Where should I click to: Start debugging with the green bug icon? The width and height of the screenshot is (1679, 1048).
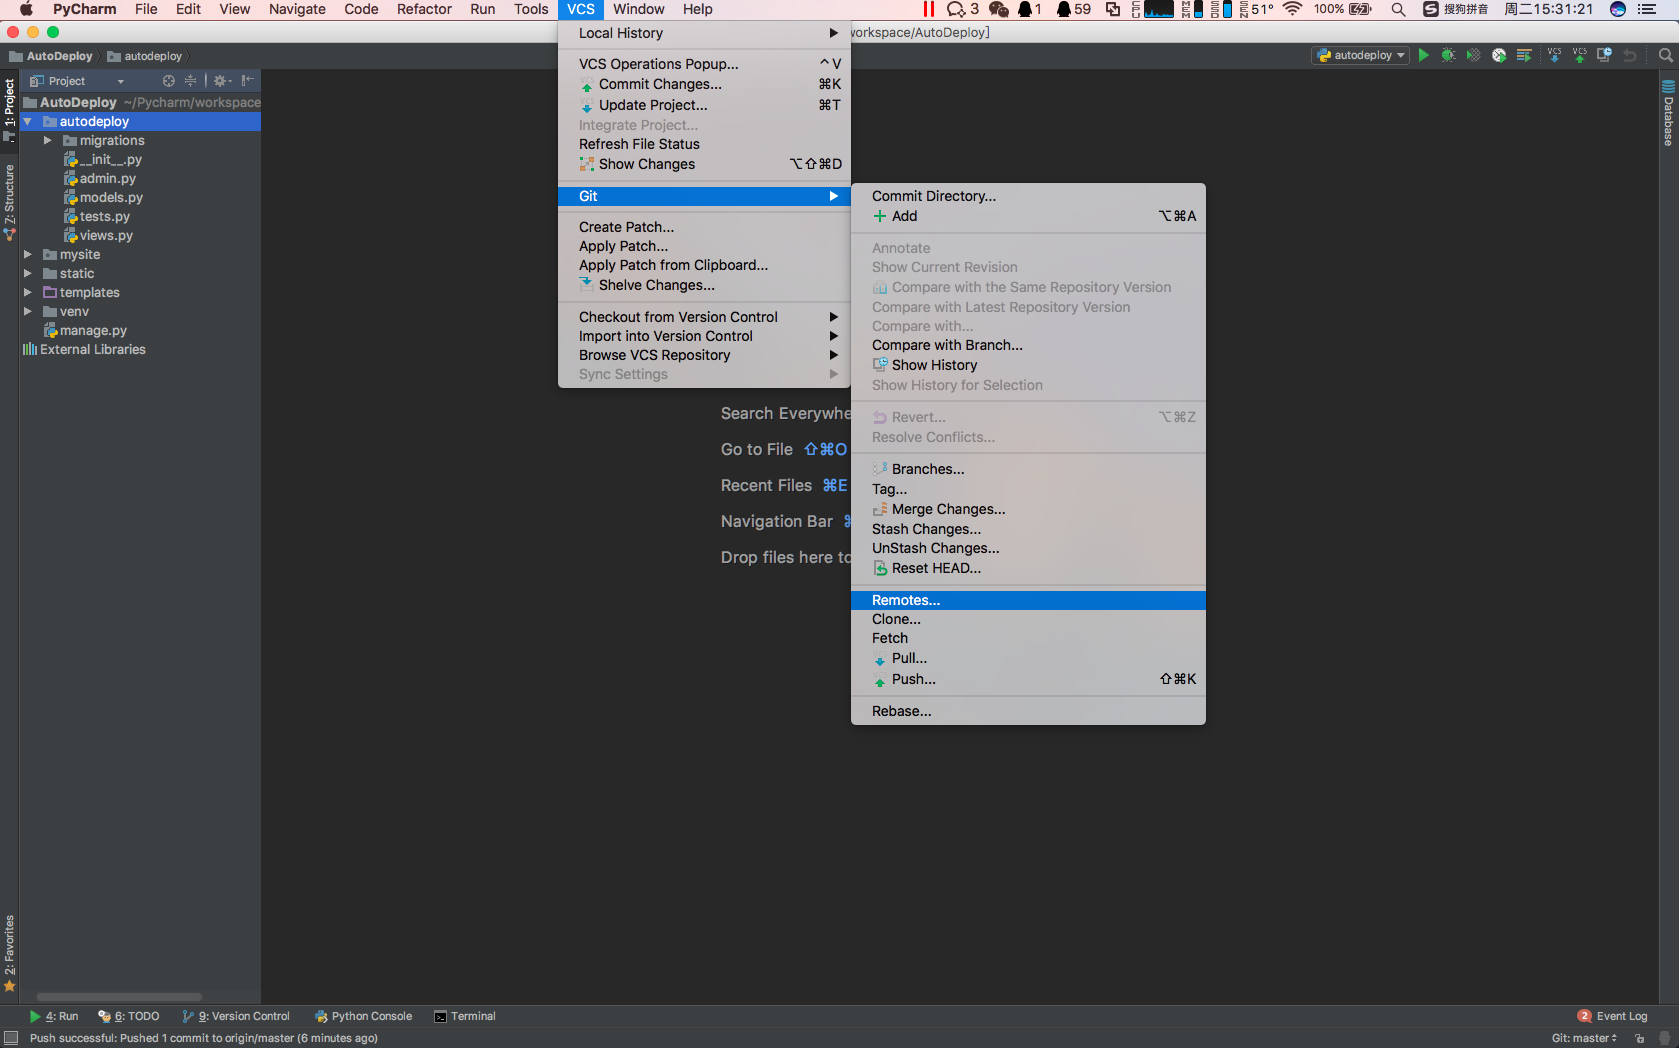point(1448,55)
